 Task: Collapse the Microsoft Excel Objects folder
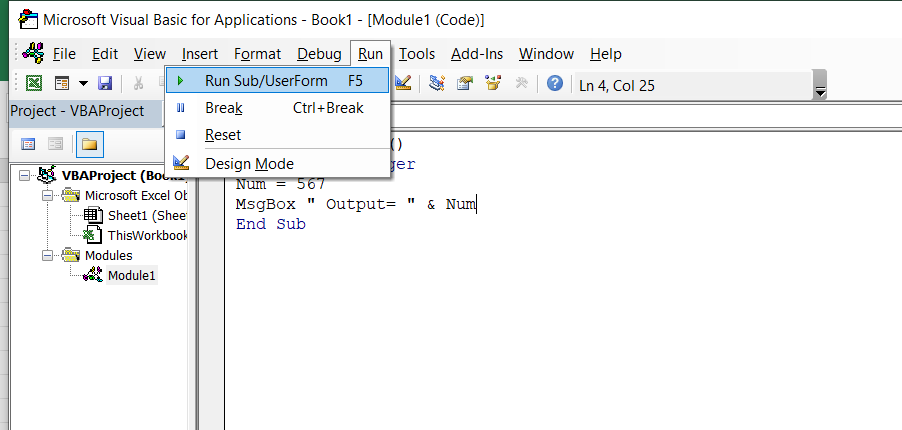(x=47, y=195)
